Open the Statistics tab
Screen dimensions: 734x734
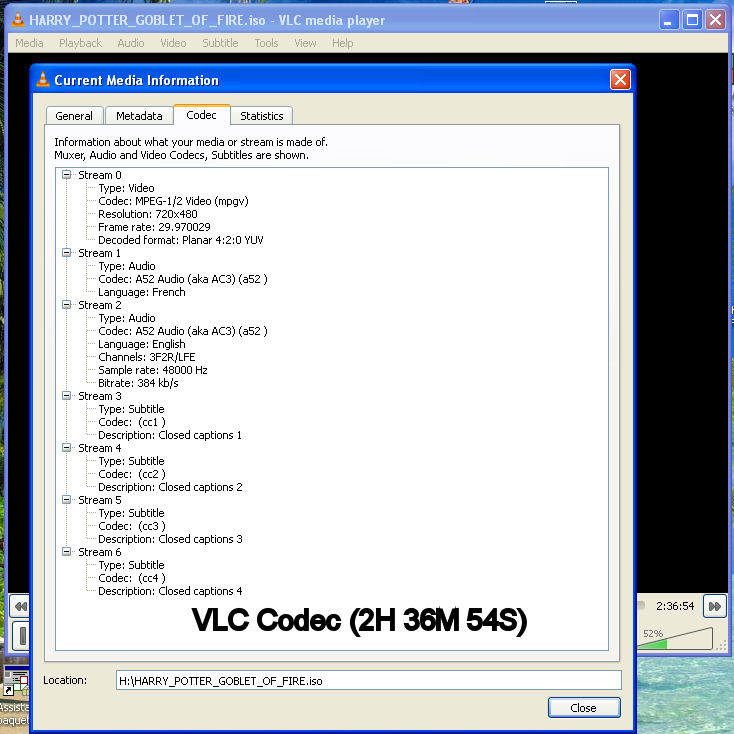261,116
